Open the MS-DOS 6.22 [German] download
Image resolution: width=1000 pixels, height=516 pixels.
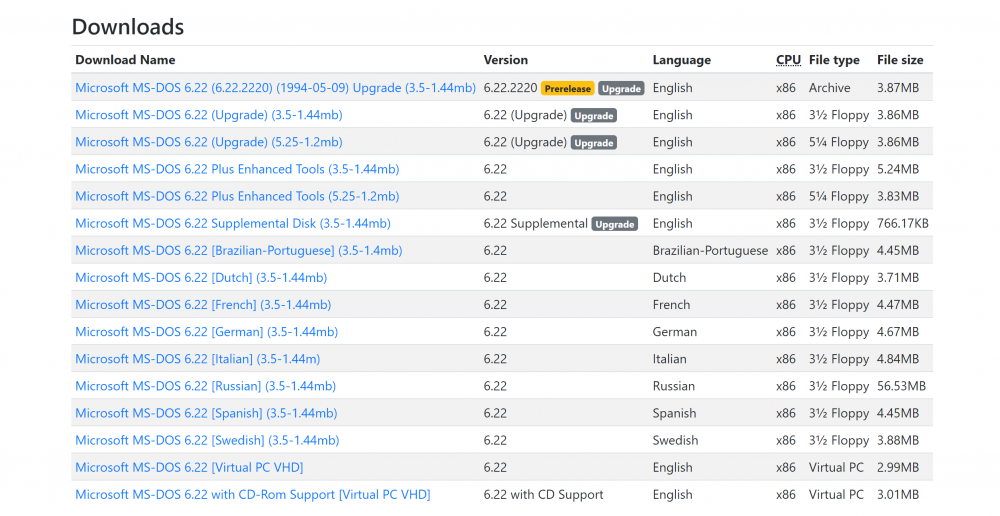(207, 332)
